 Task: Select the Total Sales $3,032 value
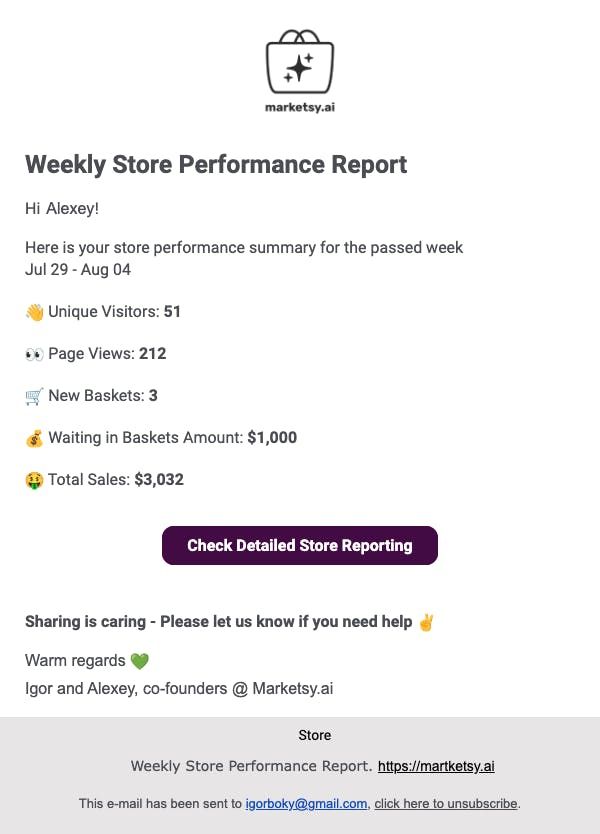click(x=159, y=480)
